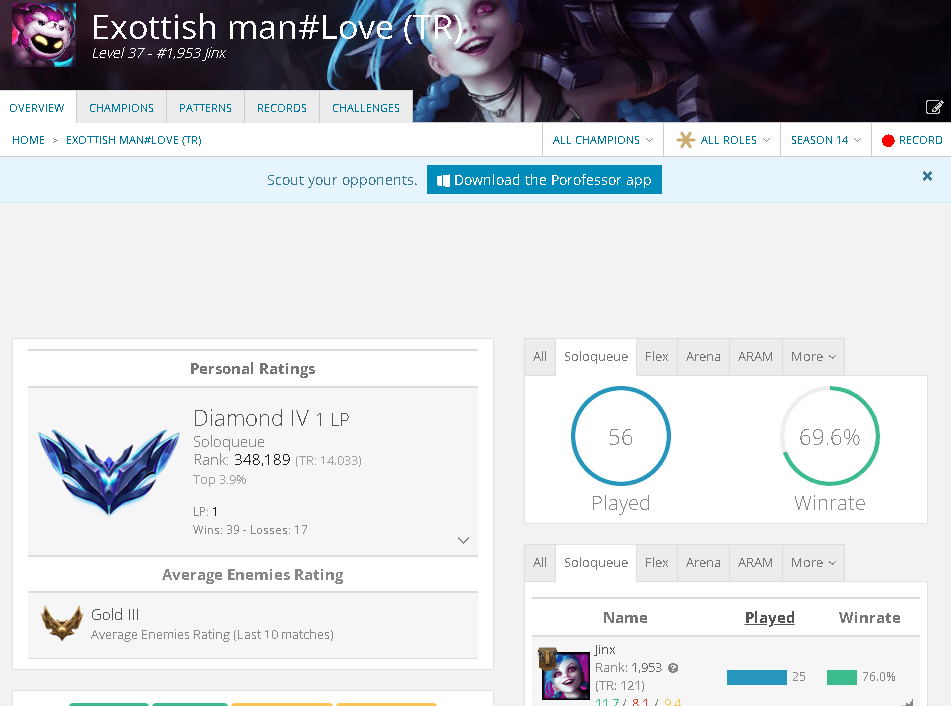Select Flex tab in played/winrate panel

coord(656,357)
